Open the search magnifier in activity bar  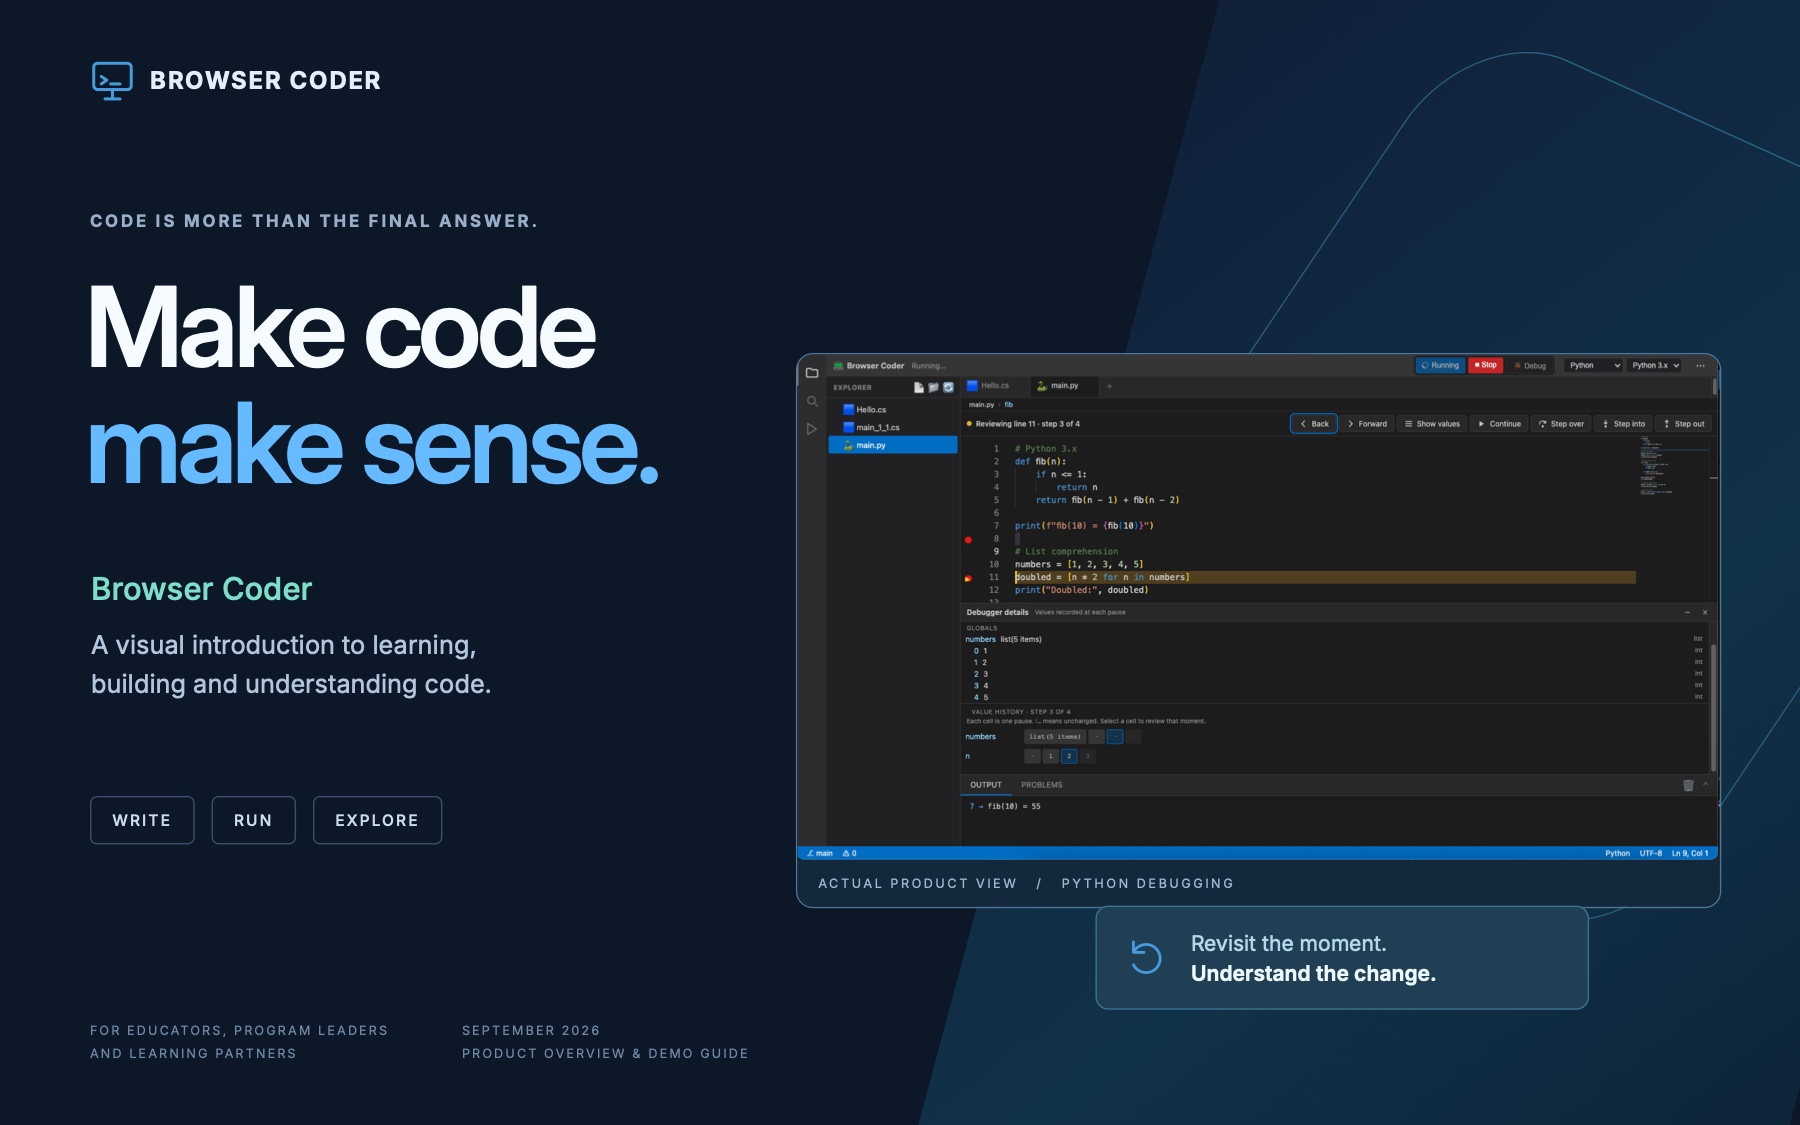coord(812,401)
